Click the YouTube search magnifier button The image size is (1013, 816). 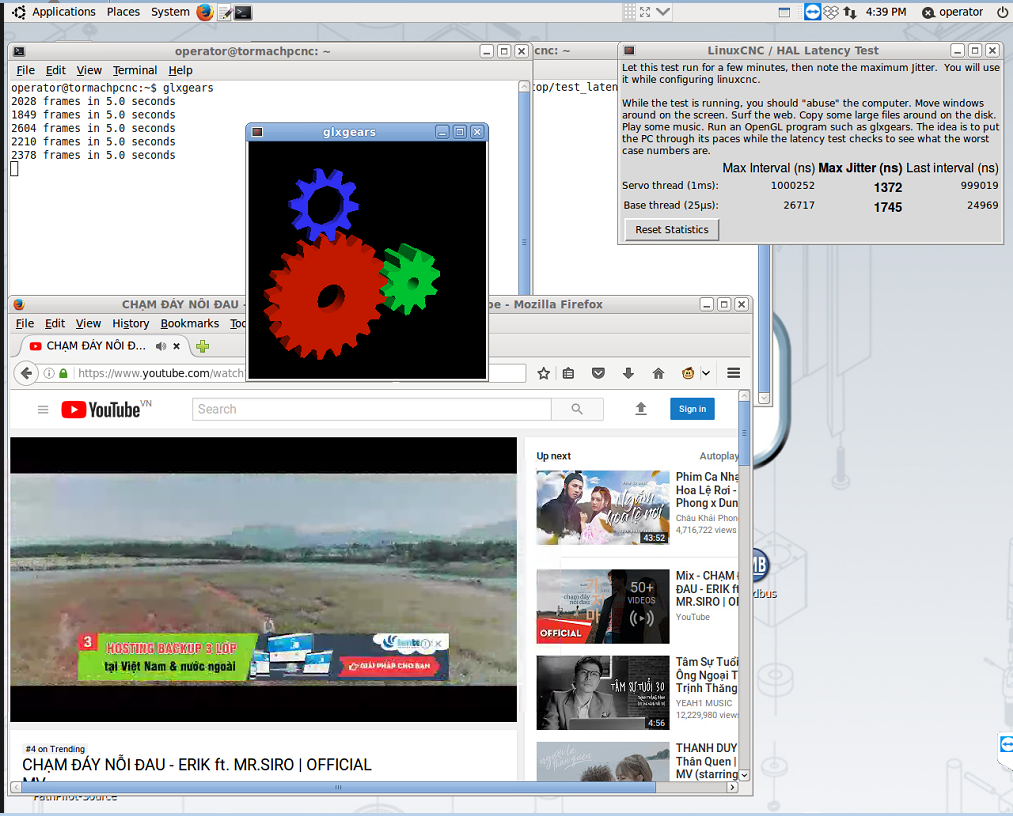coord(577,409)
